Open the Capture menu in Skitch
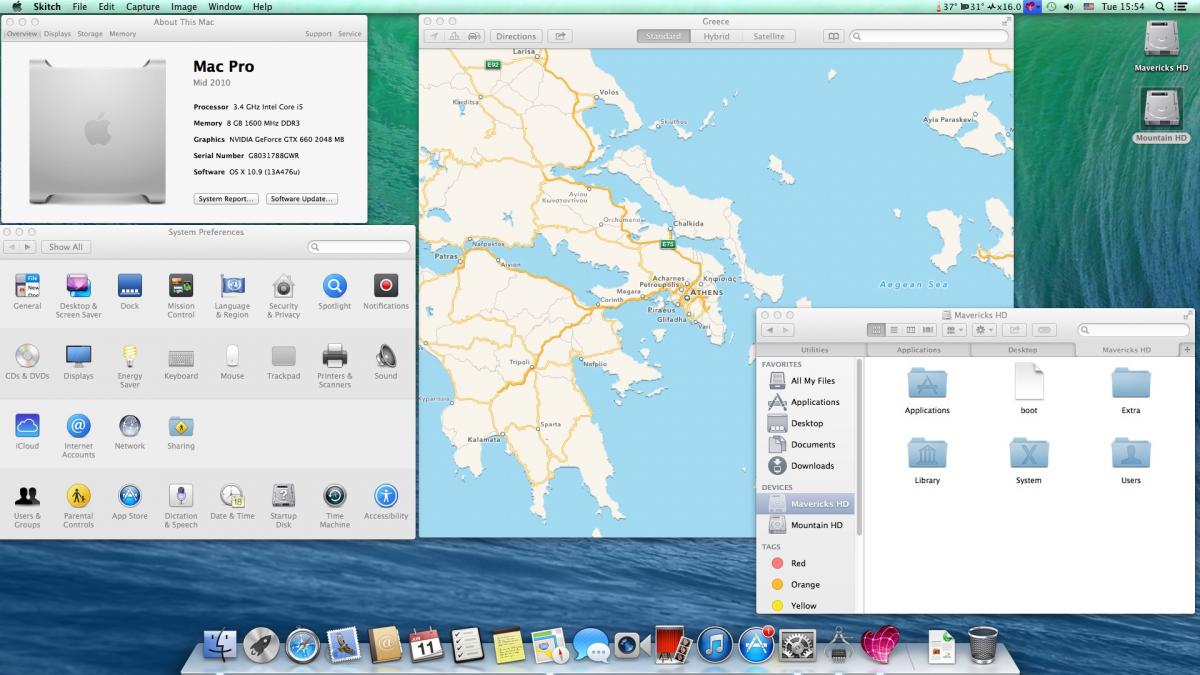 tap(143, 7)
